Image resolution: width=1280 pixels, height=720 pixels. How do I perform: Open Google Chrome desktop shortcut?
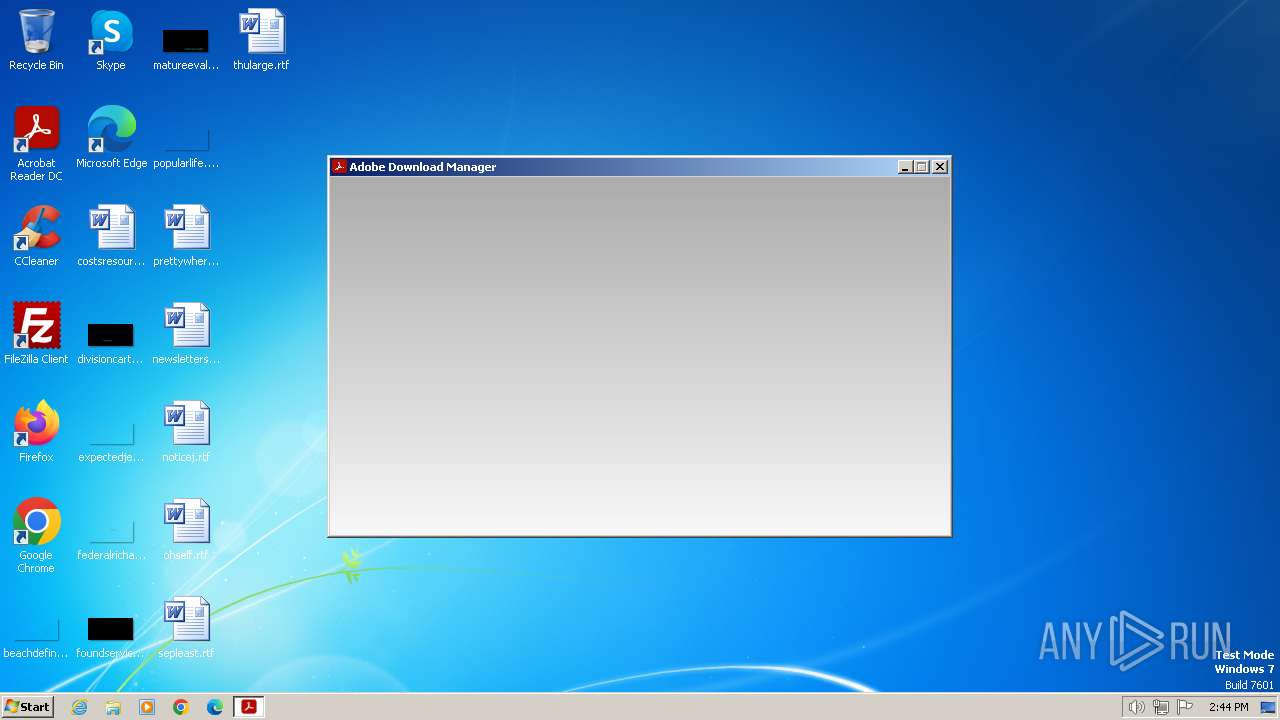(x=36, y=536)
